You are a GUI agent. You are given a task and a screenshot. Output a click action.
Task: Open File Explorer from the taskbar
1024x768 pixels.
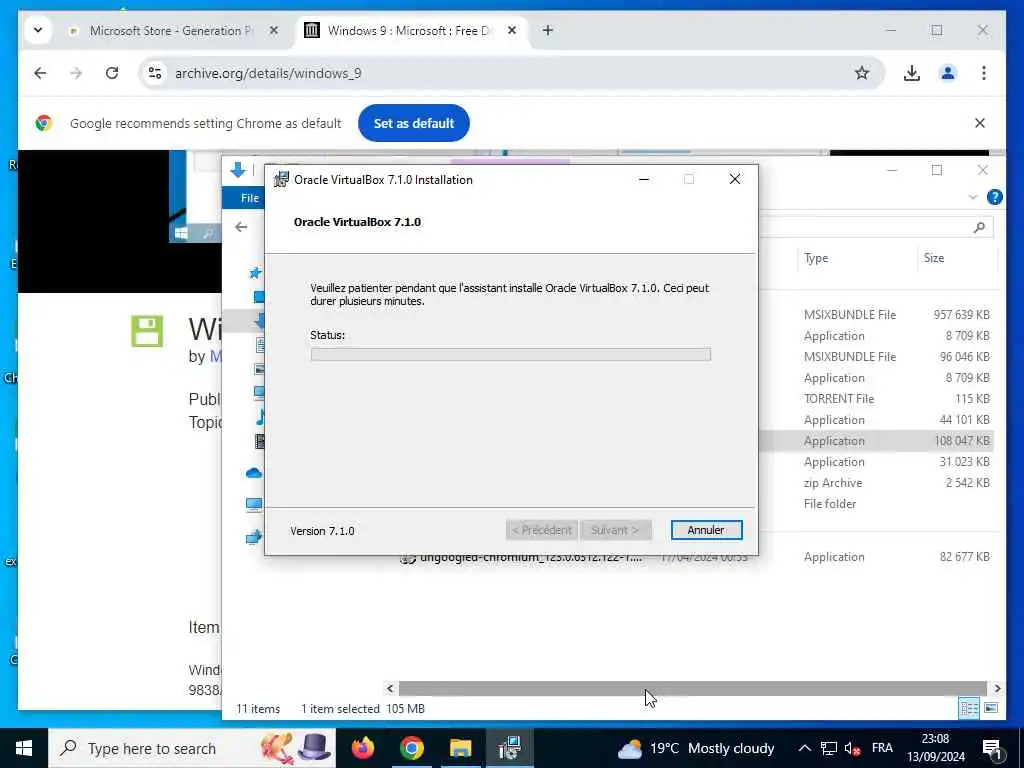coord(460,748)
